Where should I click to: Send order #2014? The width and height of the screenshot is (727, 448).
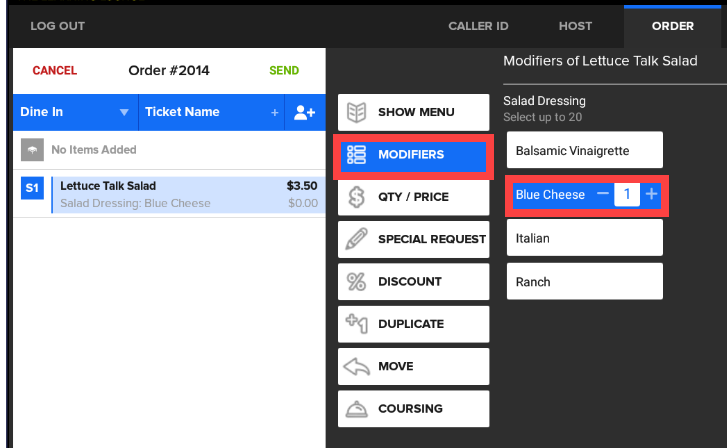pos(284,71)
